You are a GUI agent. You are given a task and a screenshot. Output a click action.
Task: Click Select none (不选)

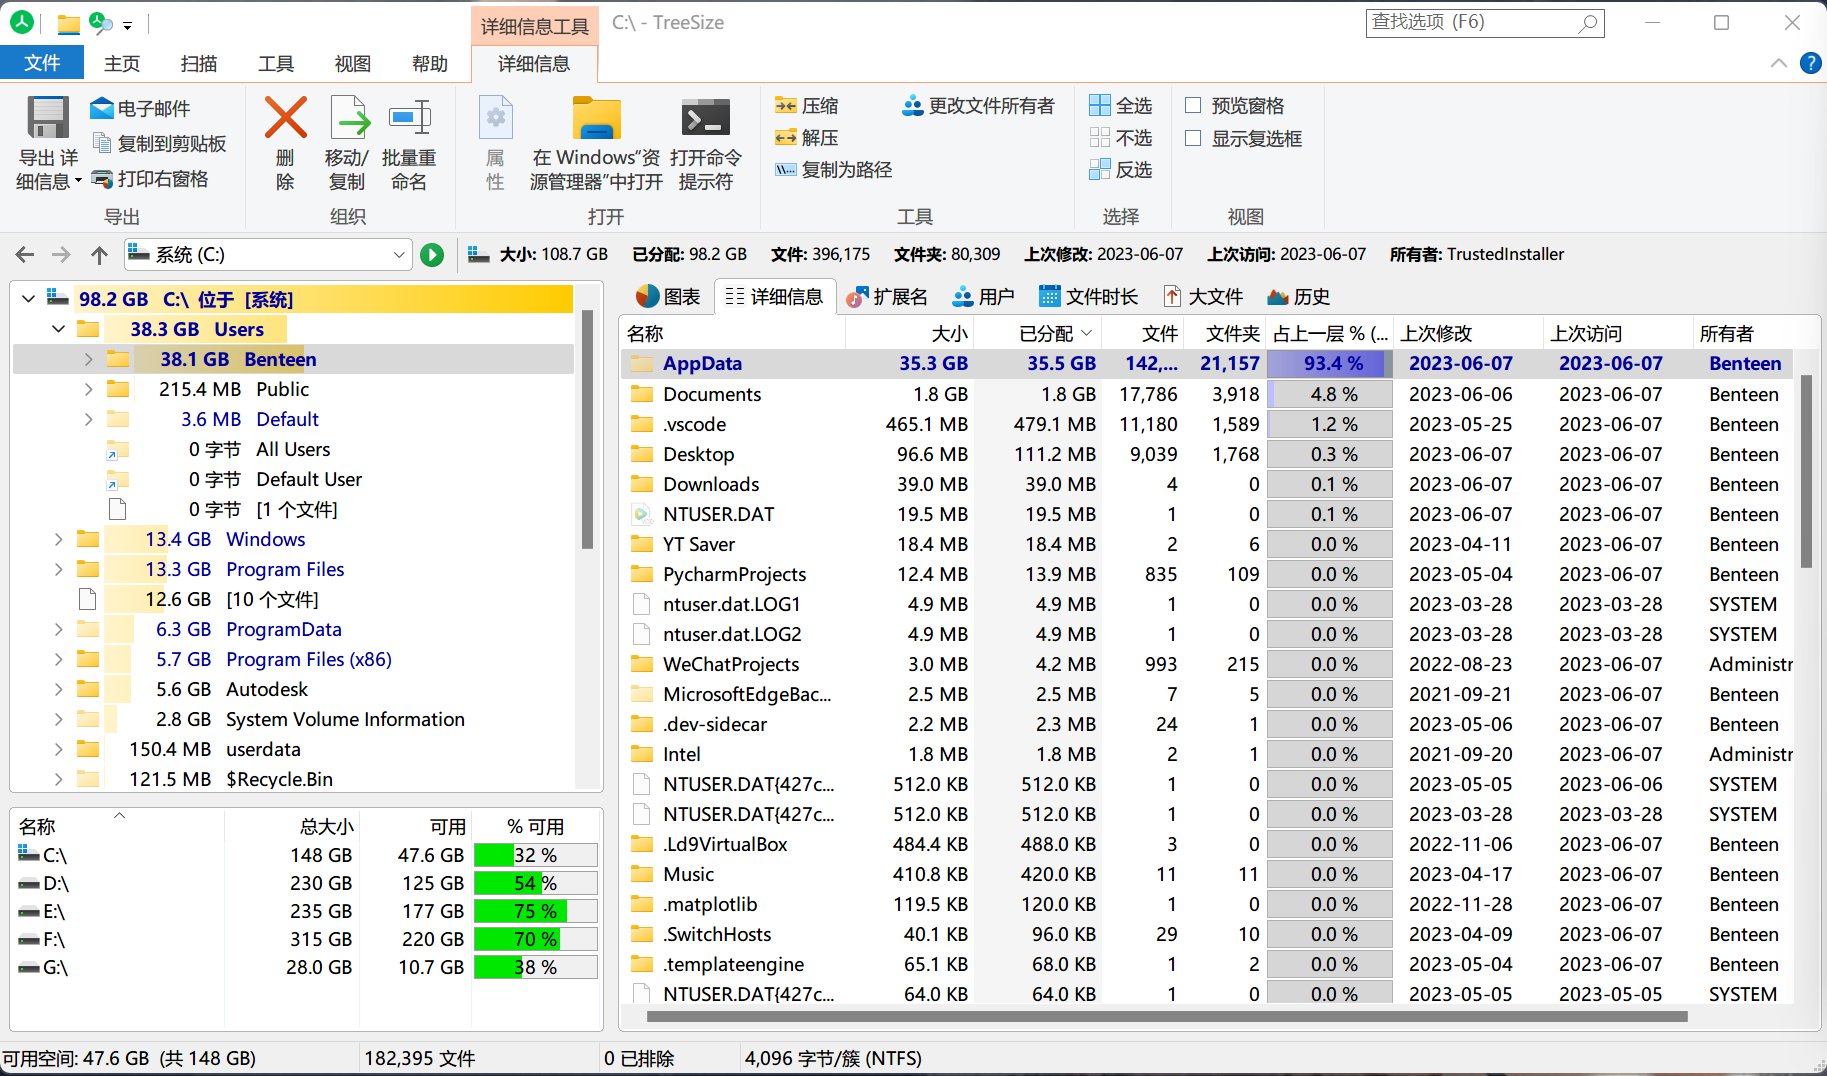1121,137
